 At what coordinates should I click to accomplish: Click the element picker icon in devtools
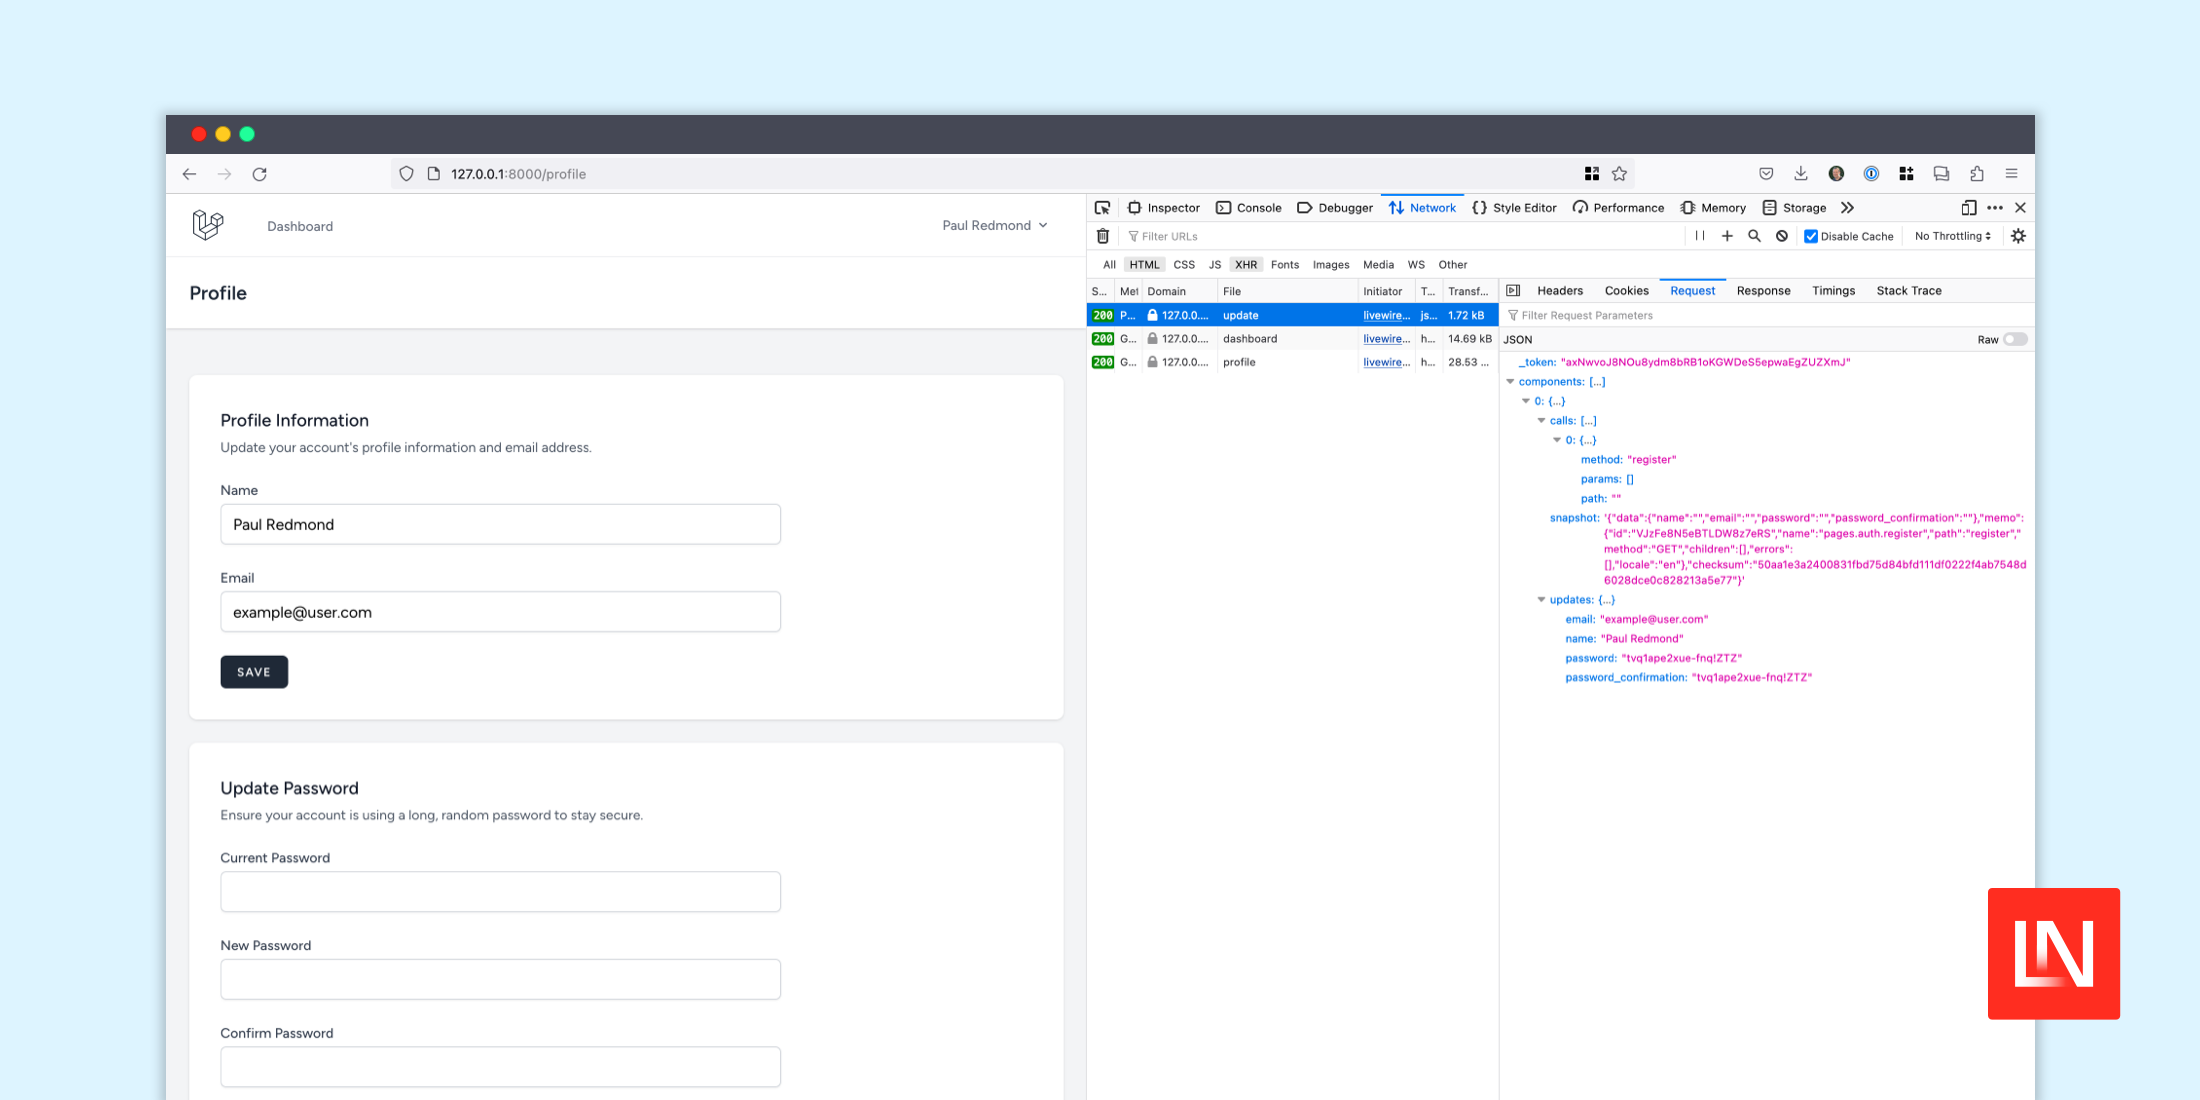1102,208
